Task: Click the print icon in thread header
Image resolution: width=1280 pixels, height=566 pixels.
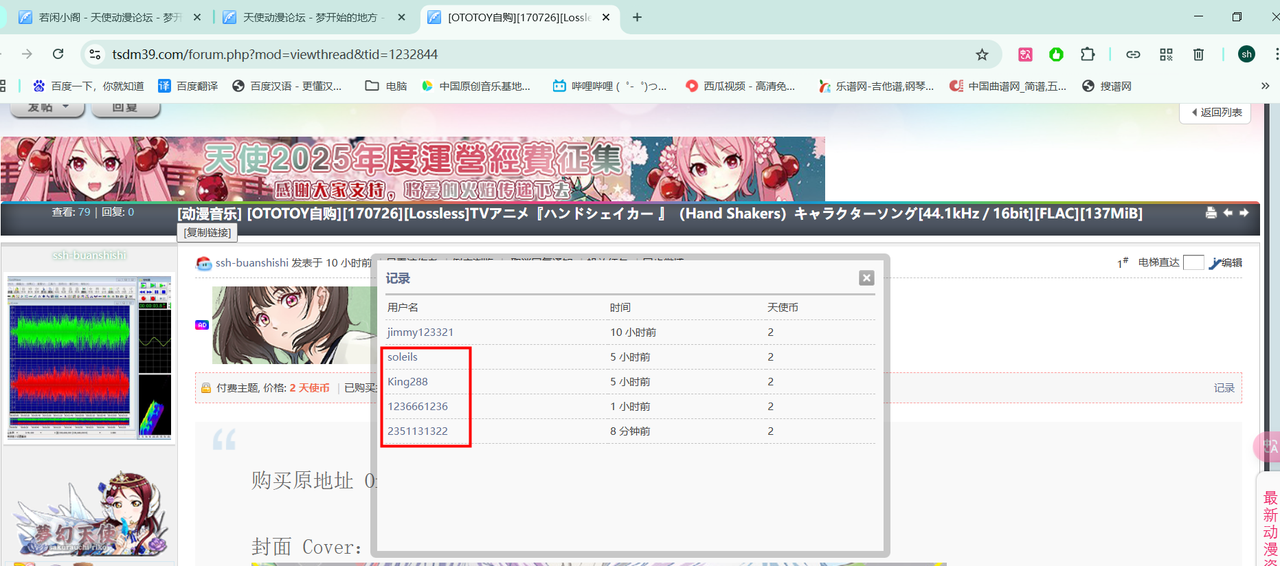Action: 1211,213
